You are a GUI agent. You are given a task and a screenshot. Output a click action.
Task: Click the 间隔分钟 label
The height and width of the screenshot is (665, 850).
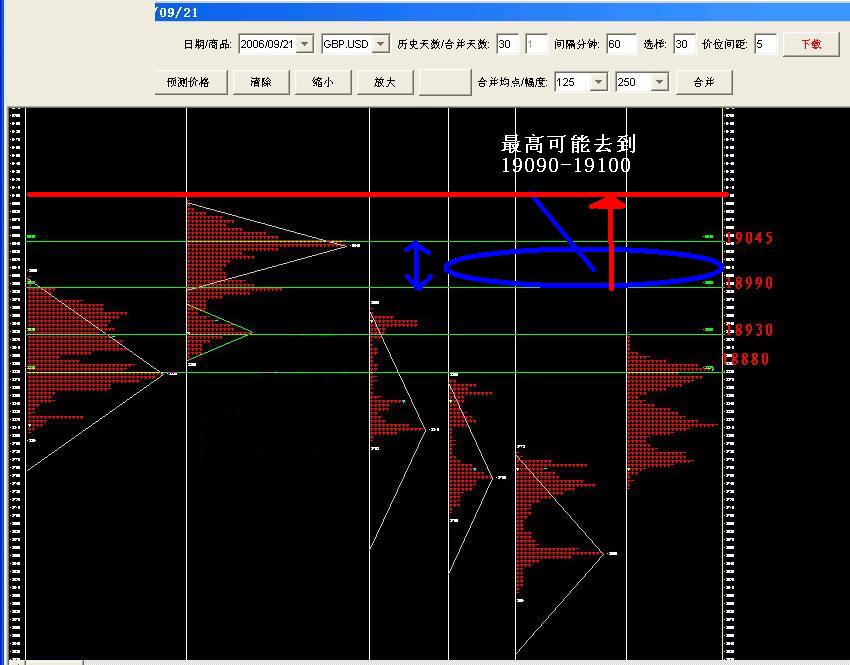coord(576,44)
